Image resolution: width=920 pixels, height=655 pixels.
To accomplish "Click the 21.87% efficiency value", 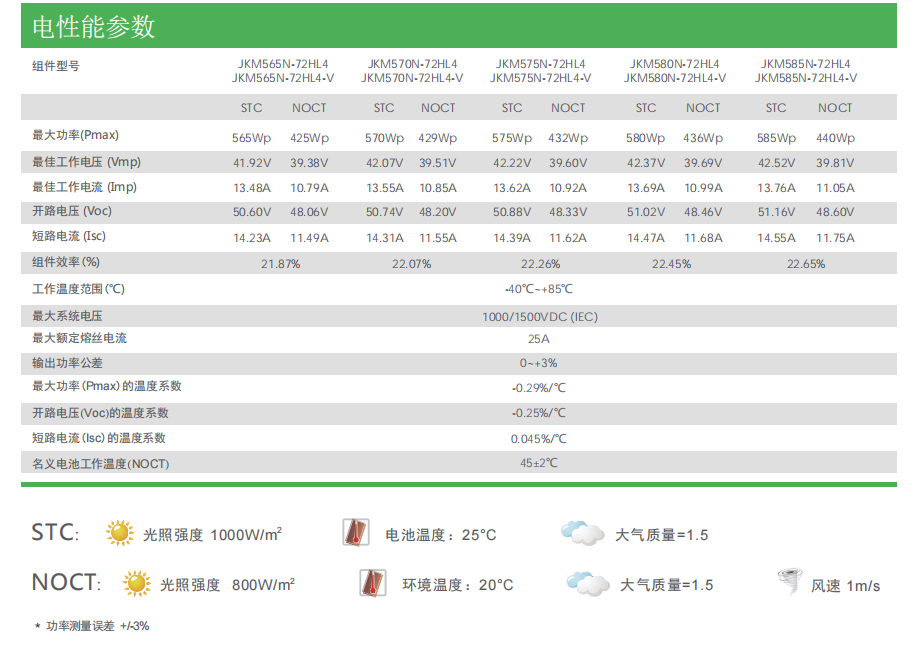I will coord(280,265).
